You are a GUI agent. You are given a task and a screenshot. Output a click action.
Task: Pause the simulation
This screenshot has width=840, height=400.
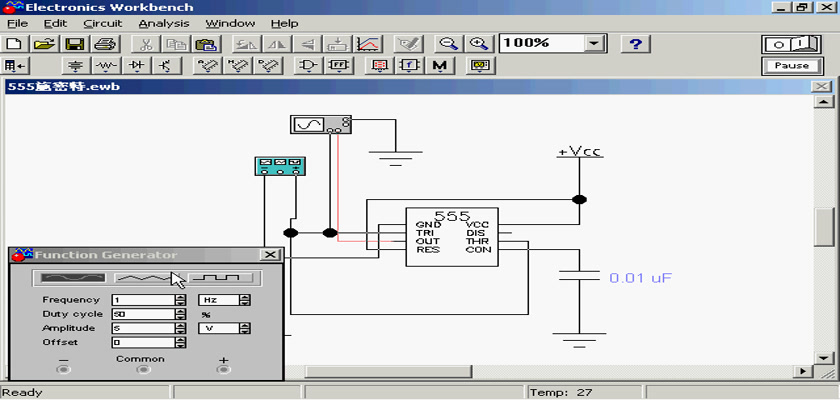tap(792, 66)
